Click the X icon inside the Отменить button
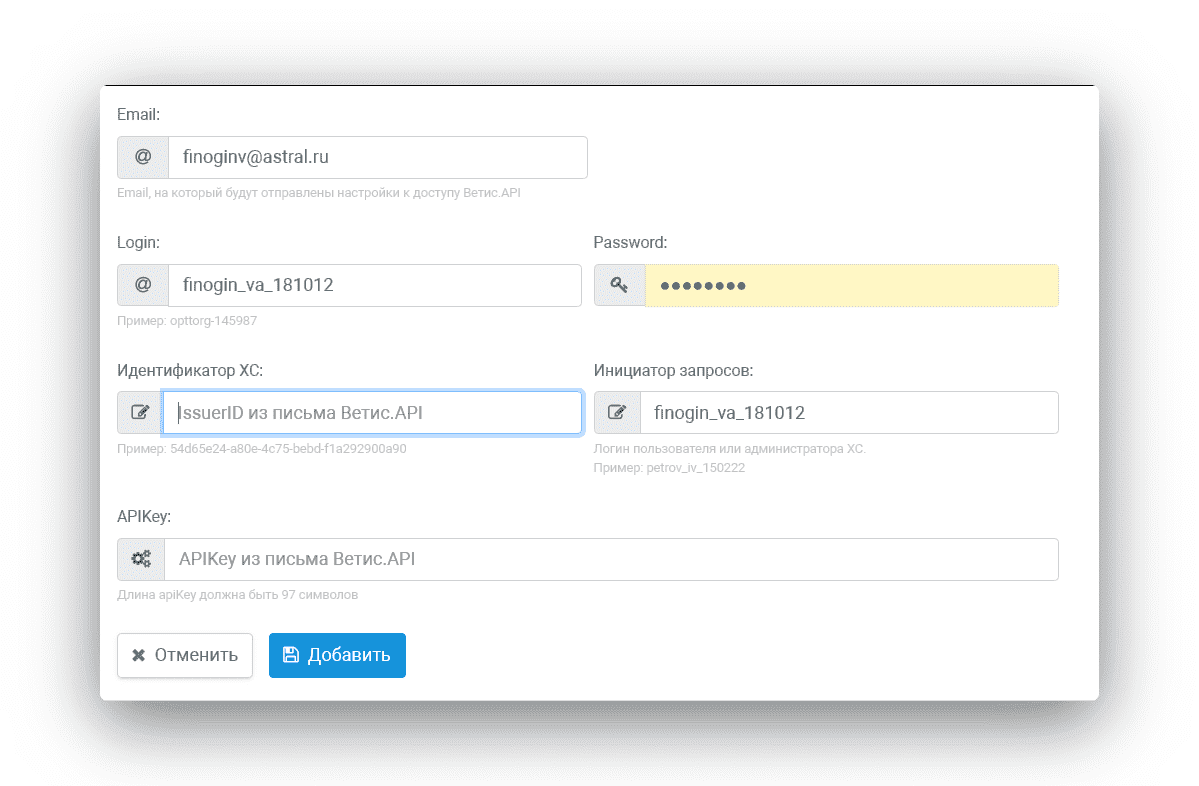The width and height of the screenshot is (1199, 786). (x=137, y=655)
